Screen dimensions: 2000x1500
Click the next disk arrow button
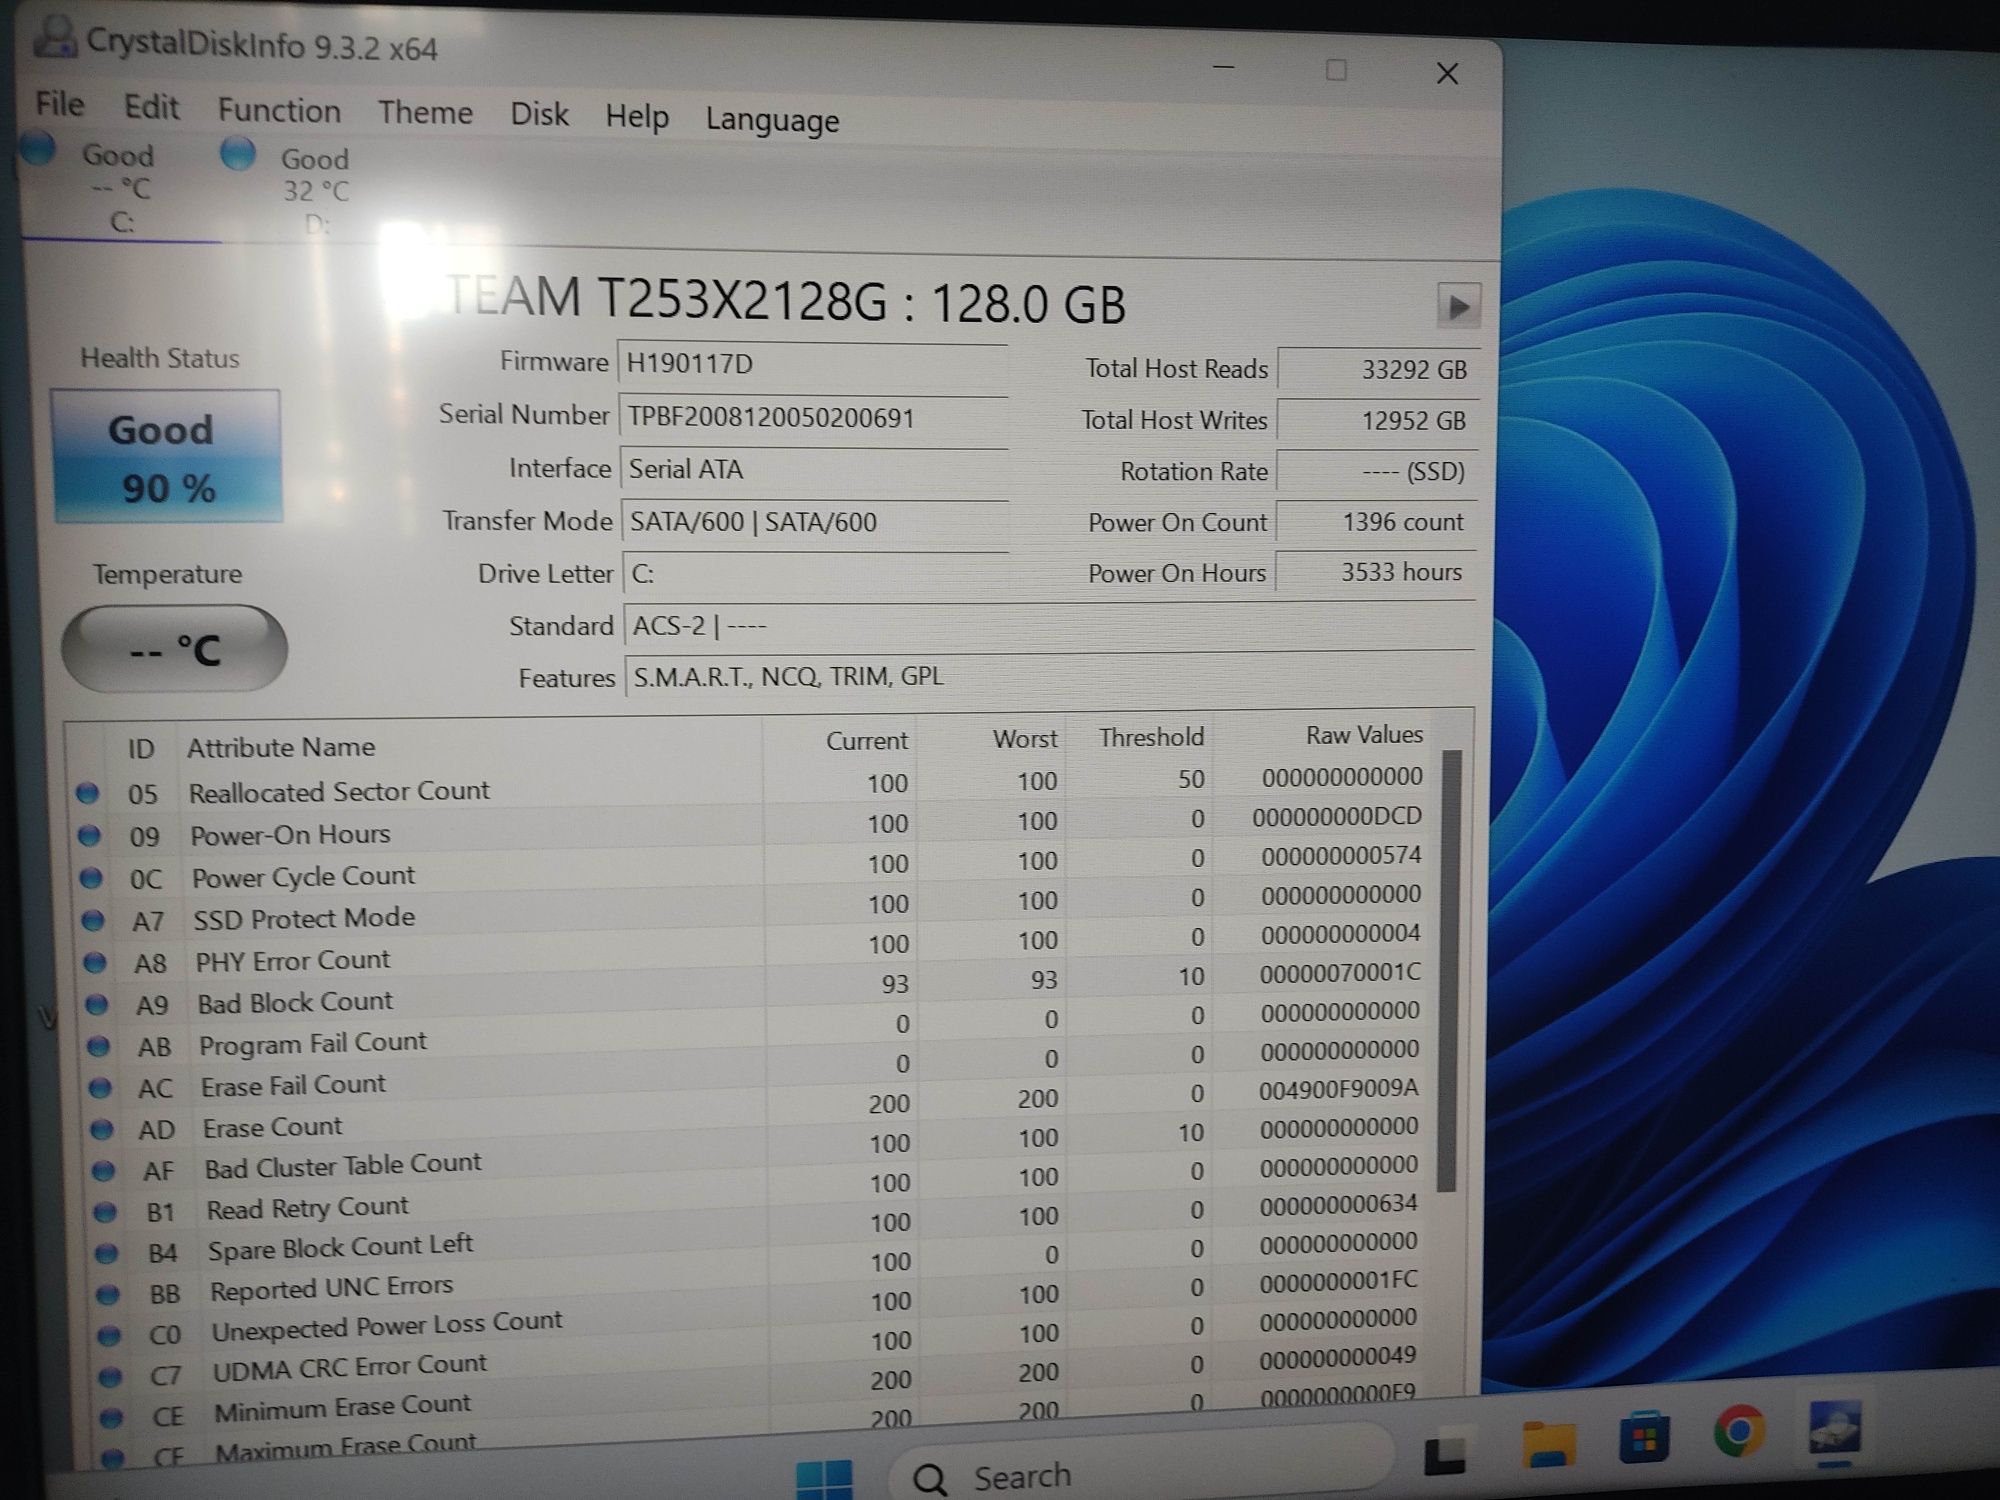[1458, 306]
